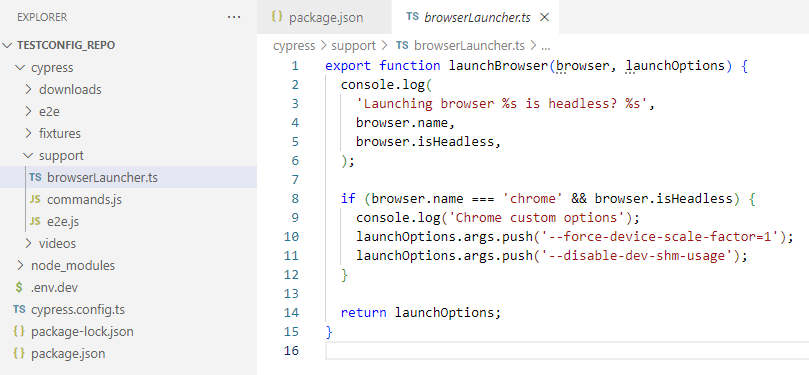Click 'browser.name,' on line 4
809x375 pixels.
(x=405, y=123)
